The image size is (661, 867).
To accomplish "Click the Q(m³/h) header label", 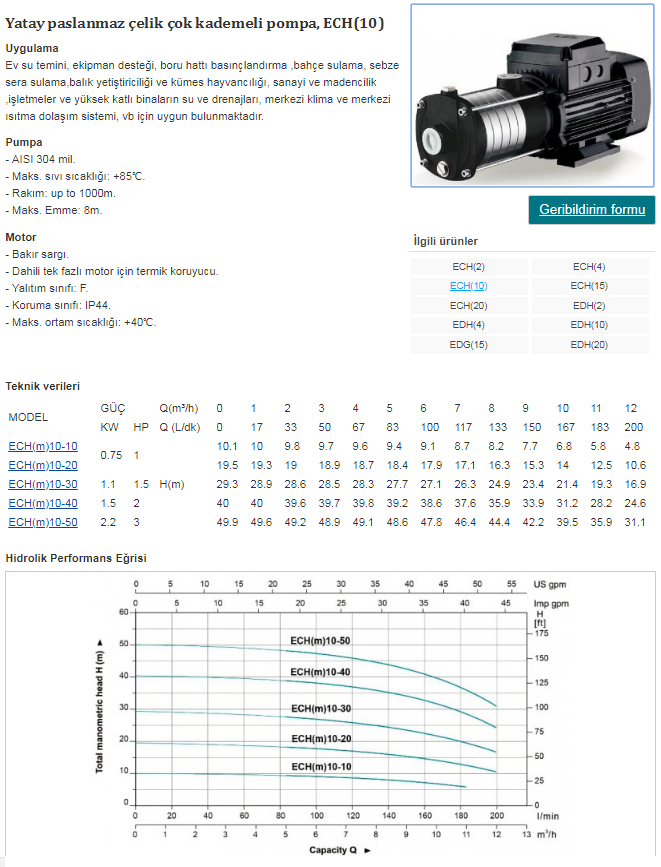I will [x=179, y=409].
